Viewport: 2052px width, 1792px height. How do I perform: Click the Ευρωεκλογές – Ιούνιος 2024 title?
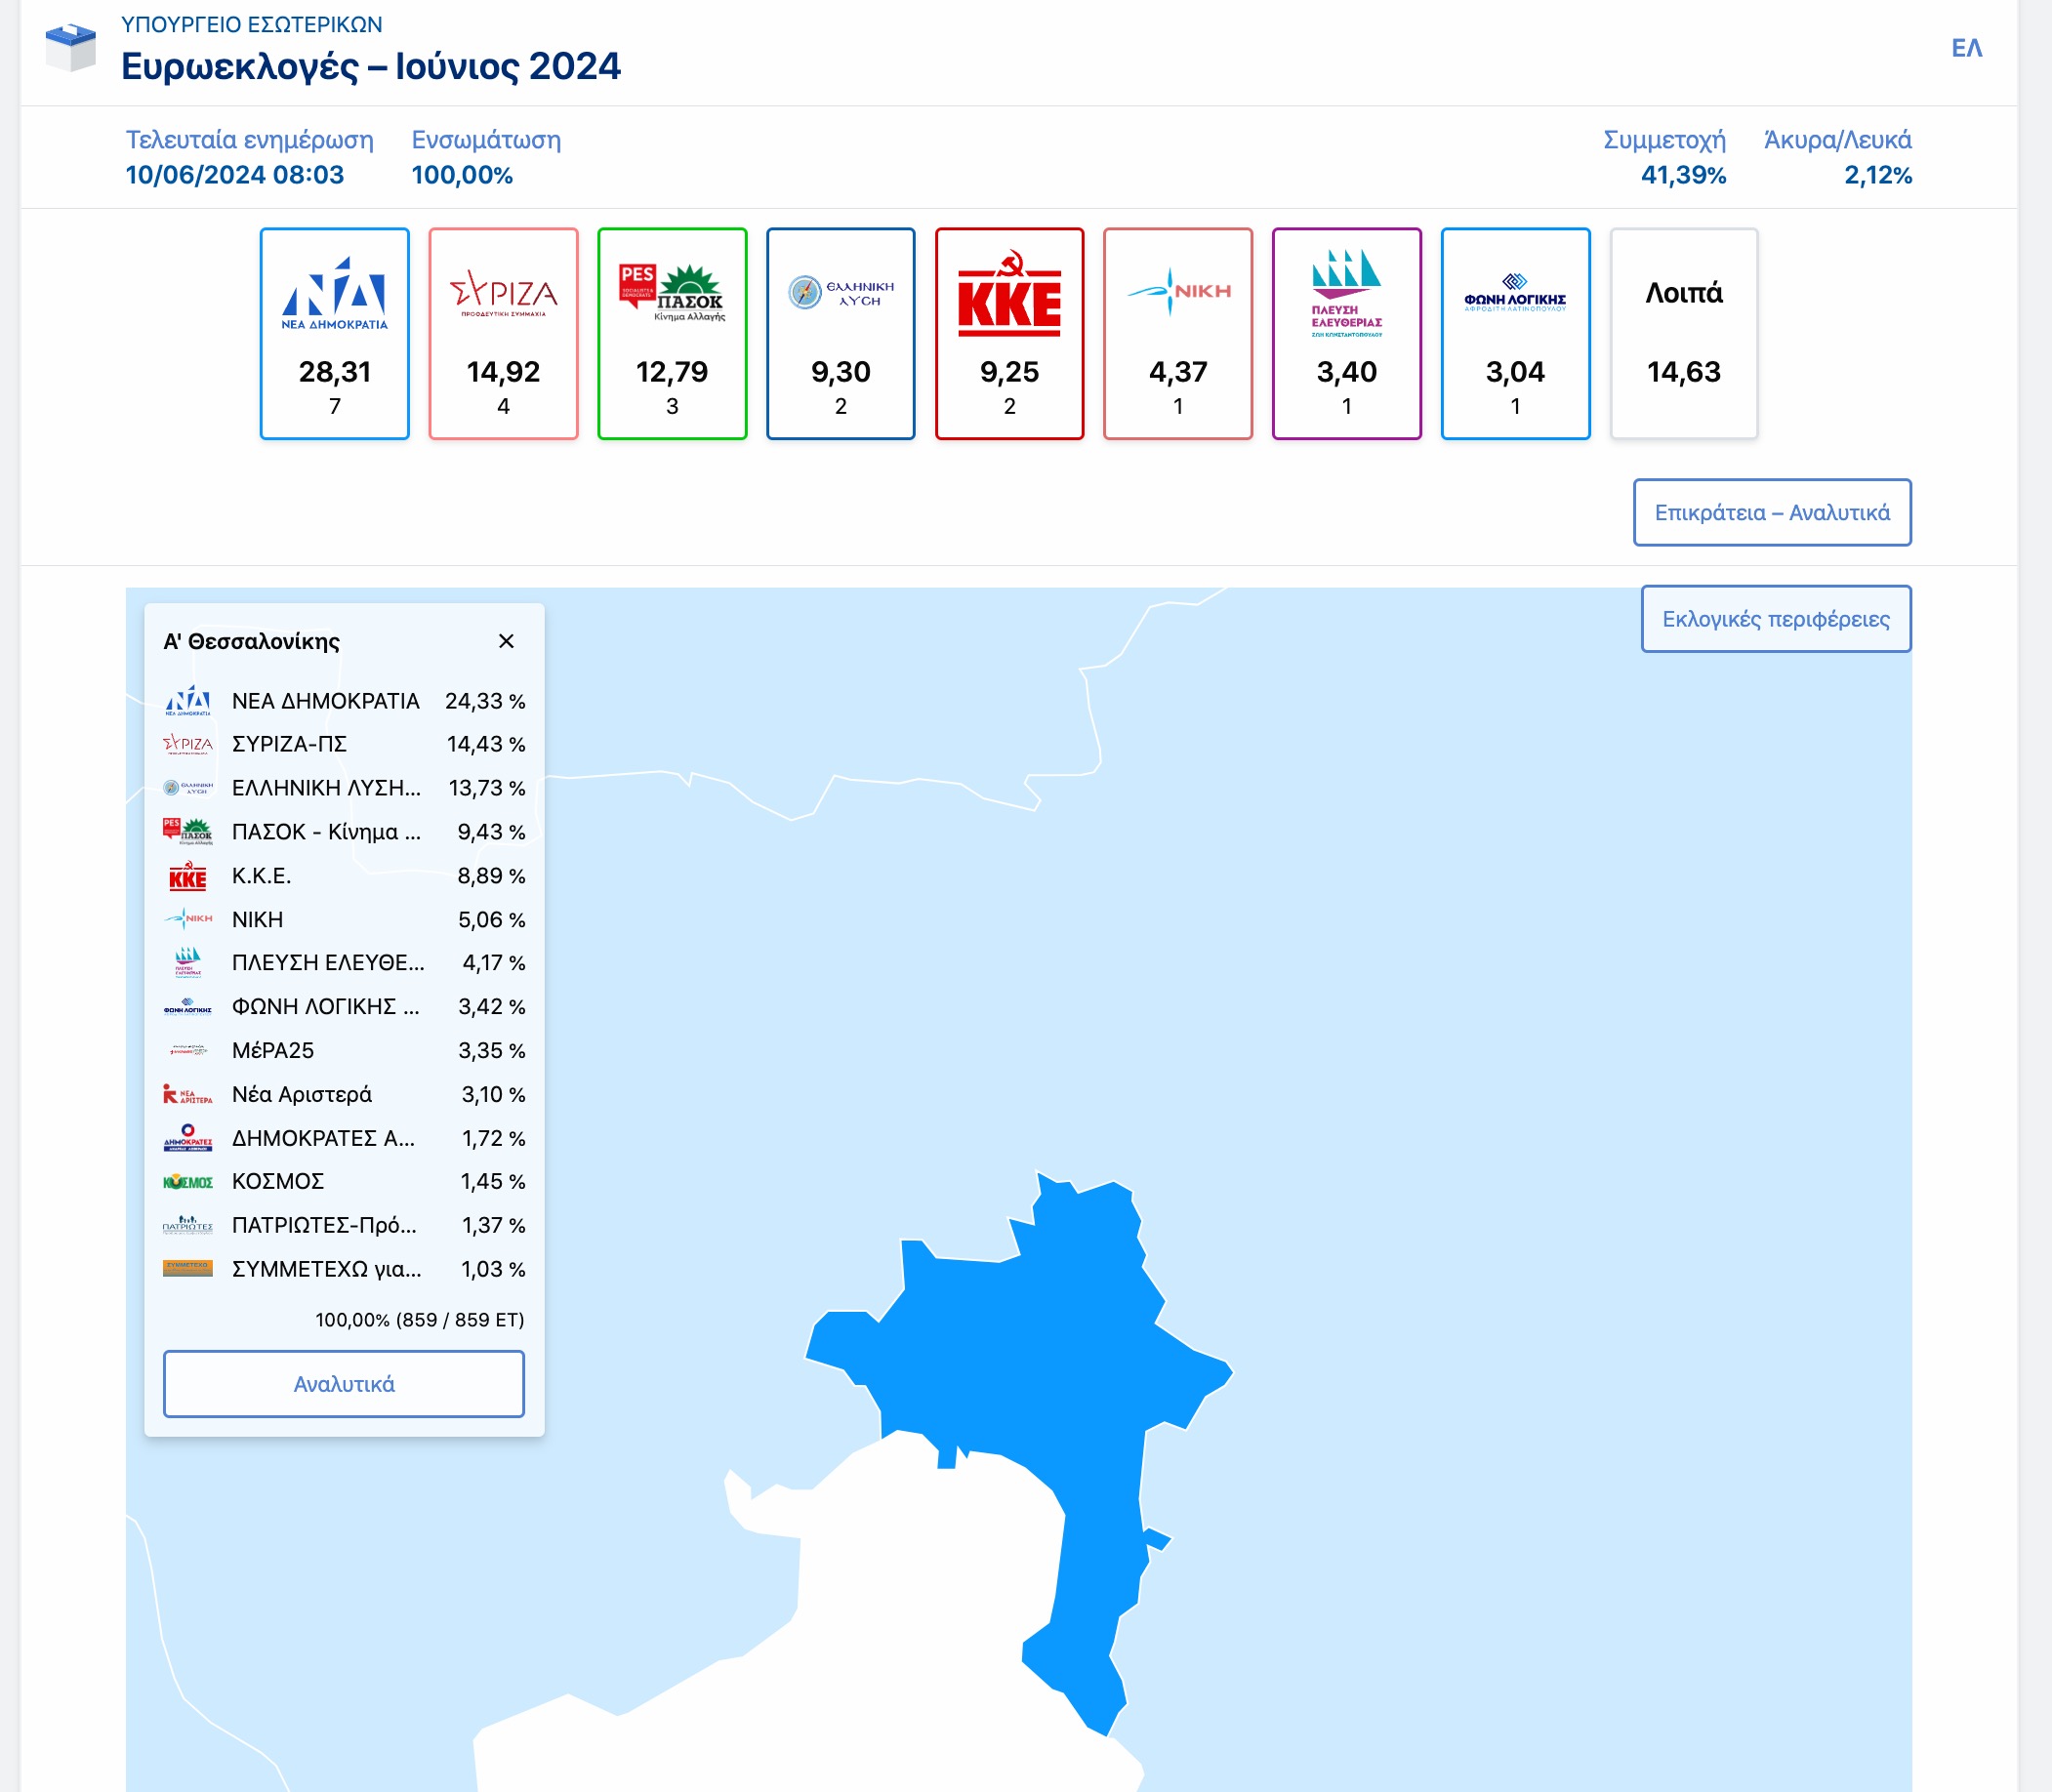tap(371, 67)
